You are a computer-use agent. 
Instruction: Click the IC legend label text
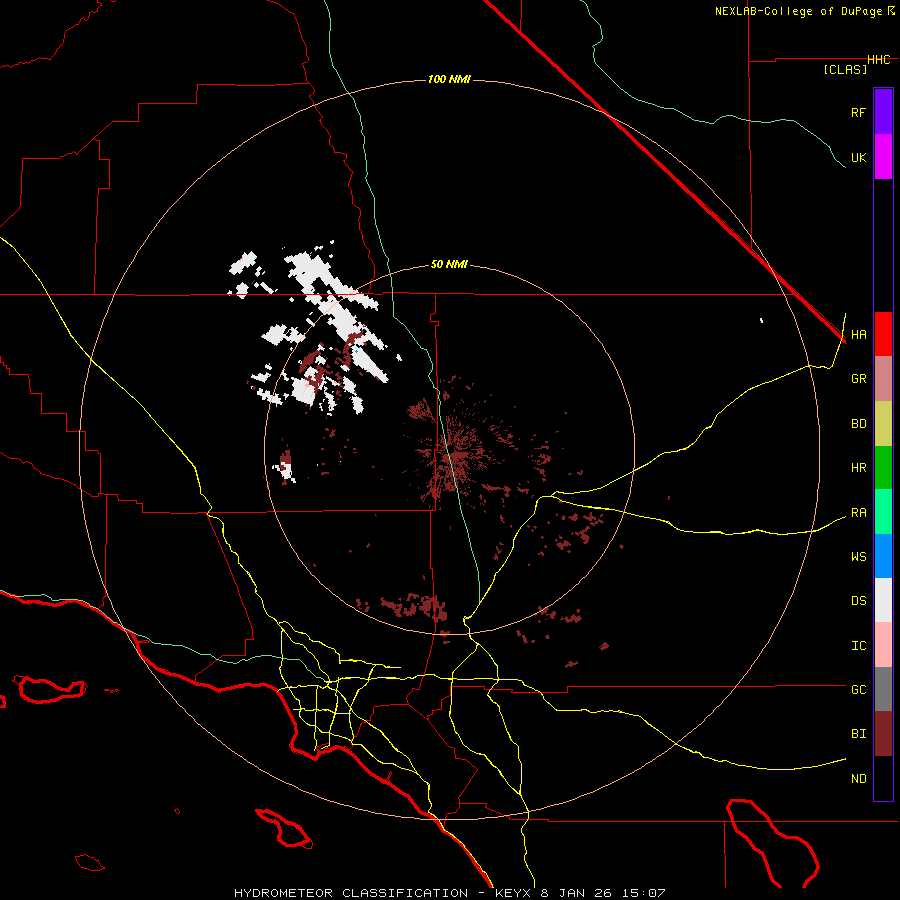(x=858, y=646)
